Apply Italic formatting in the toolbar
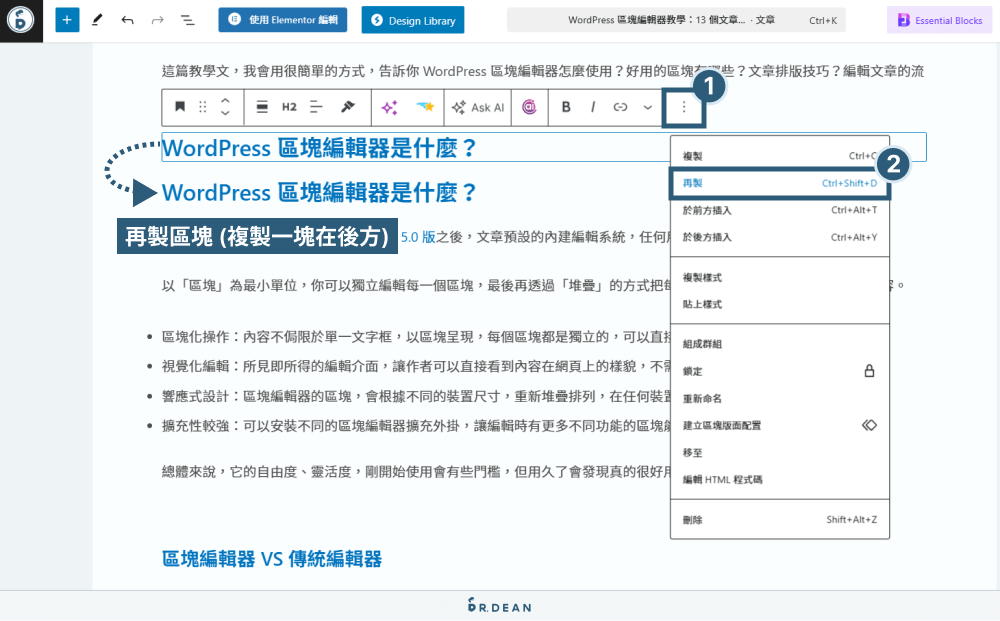This screenshot has width=1000, height=621. point(590,107)
